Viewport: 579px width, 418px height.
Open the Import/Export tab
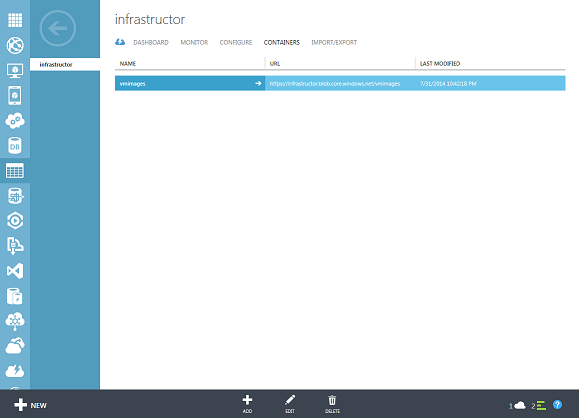334,42
